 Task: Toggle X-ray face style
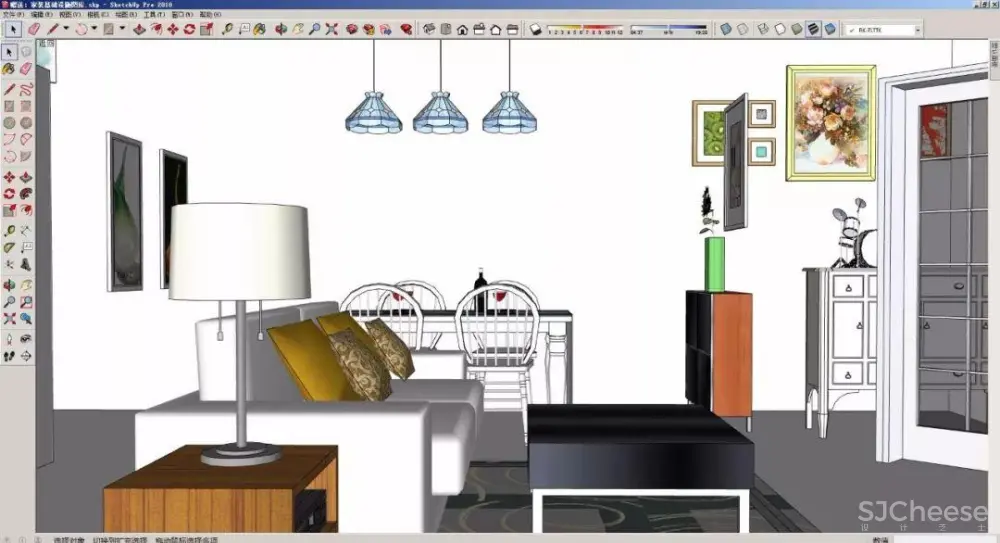click(x=725, y=30)
